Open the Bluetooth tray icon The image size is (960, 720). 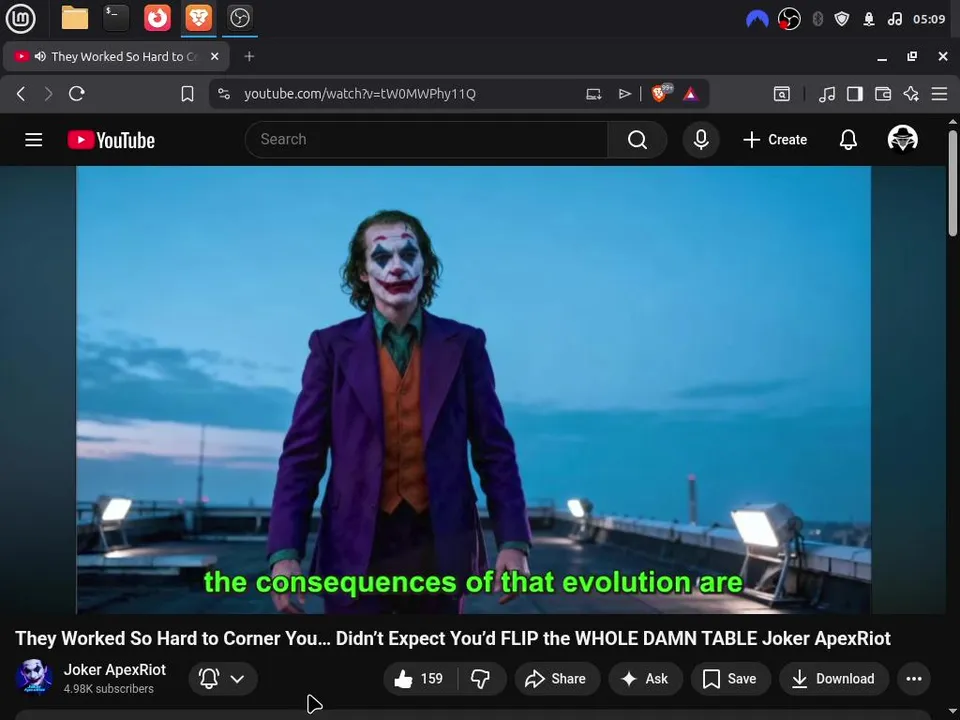coord(817,19)
